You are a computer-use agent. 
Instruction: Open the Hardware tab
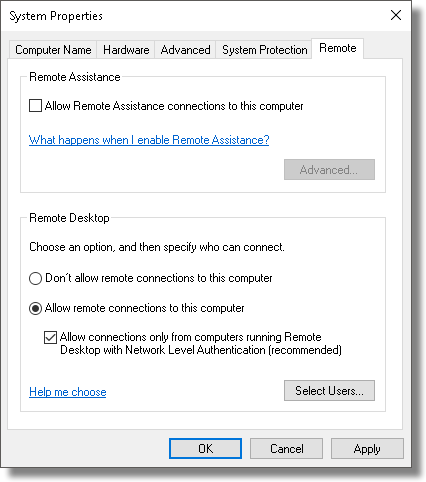click(x=126, y=50)
